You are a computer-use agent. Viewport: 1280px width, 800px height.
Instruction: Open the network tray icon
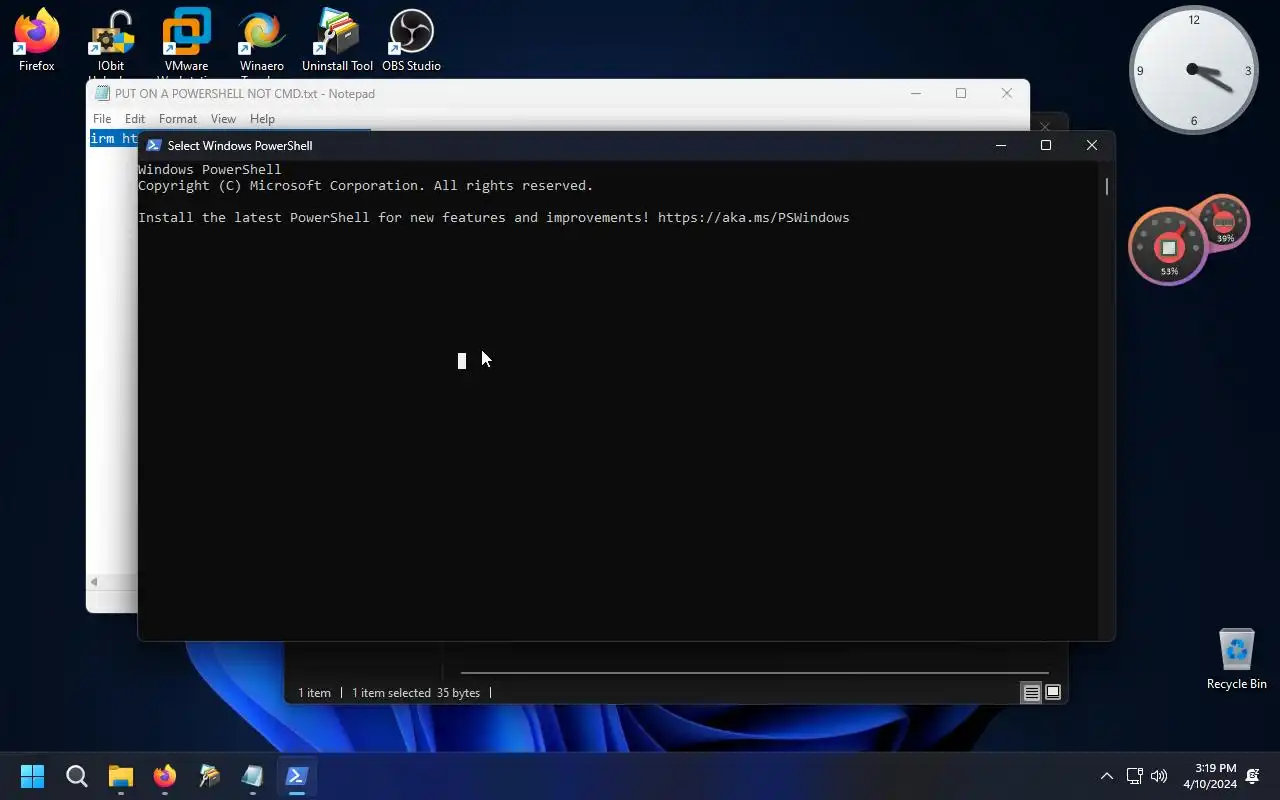point(1134,776)
